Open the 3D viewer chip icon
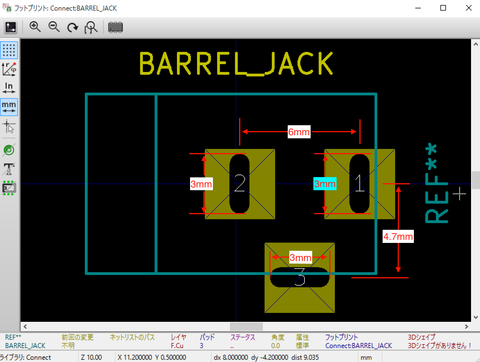 (x=115, y=27)
